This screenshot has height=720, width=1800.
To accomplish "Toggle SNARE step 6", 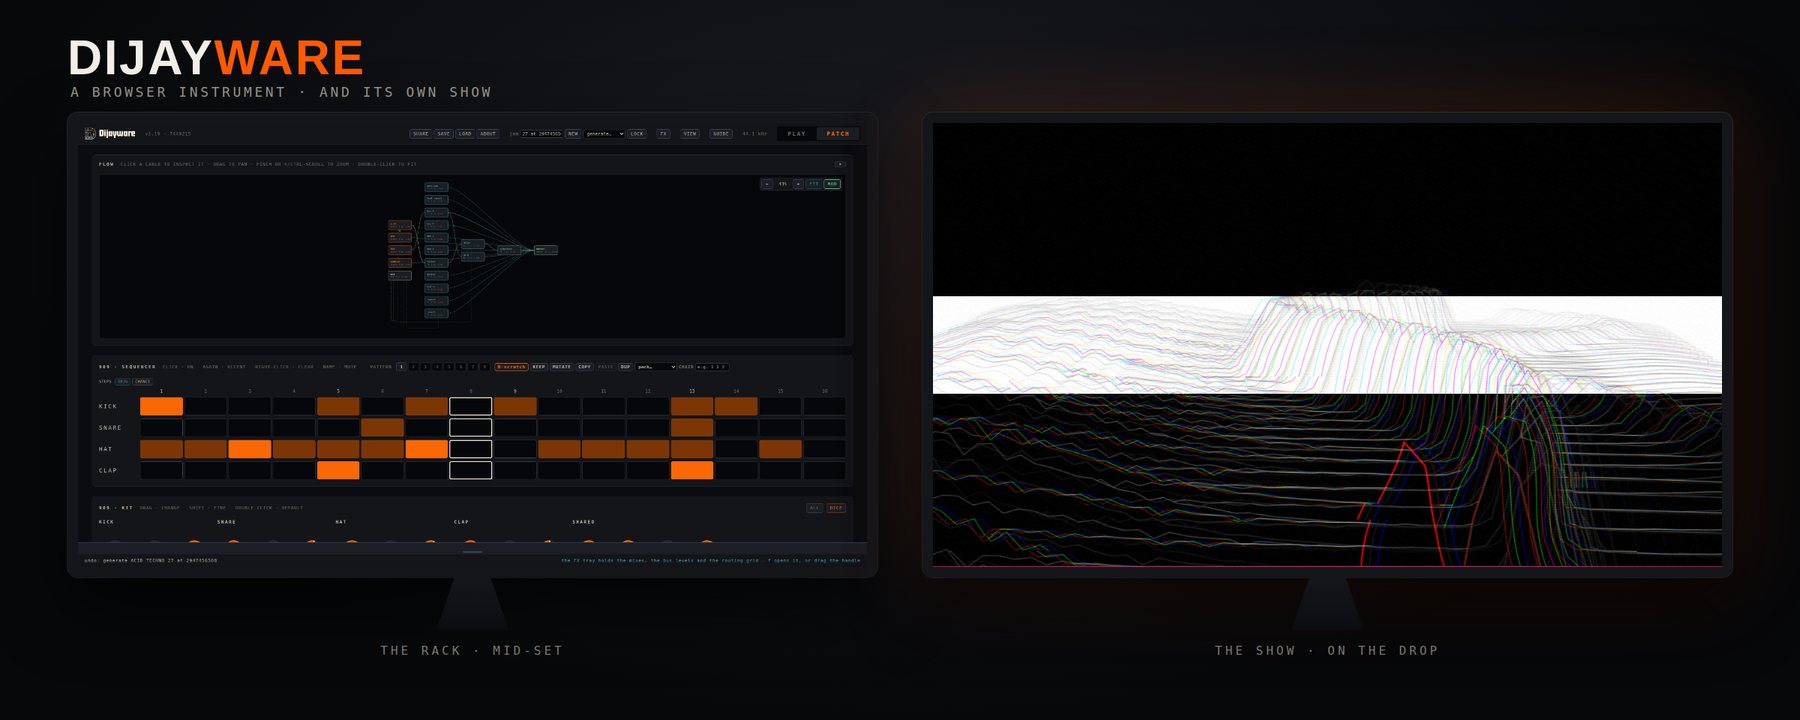I will point(382,428).
